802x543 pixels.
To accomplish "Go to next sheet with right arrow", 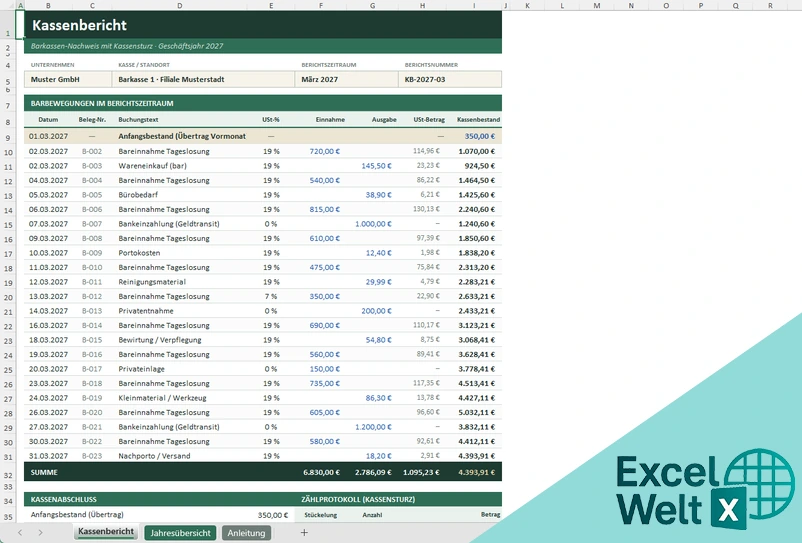I will click(x=40, y=533).
